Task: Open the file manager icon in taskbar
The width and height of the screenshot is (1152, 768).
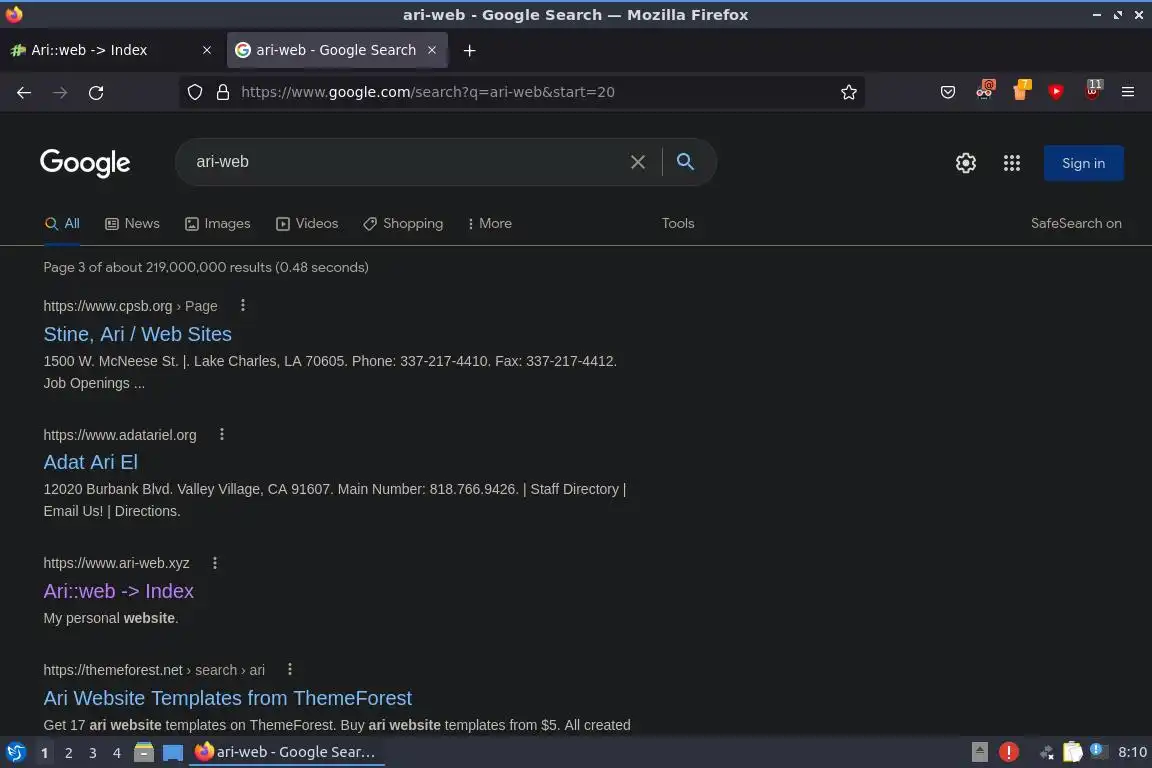Action: [x=144, y=752]
